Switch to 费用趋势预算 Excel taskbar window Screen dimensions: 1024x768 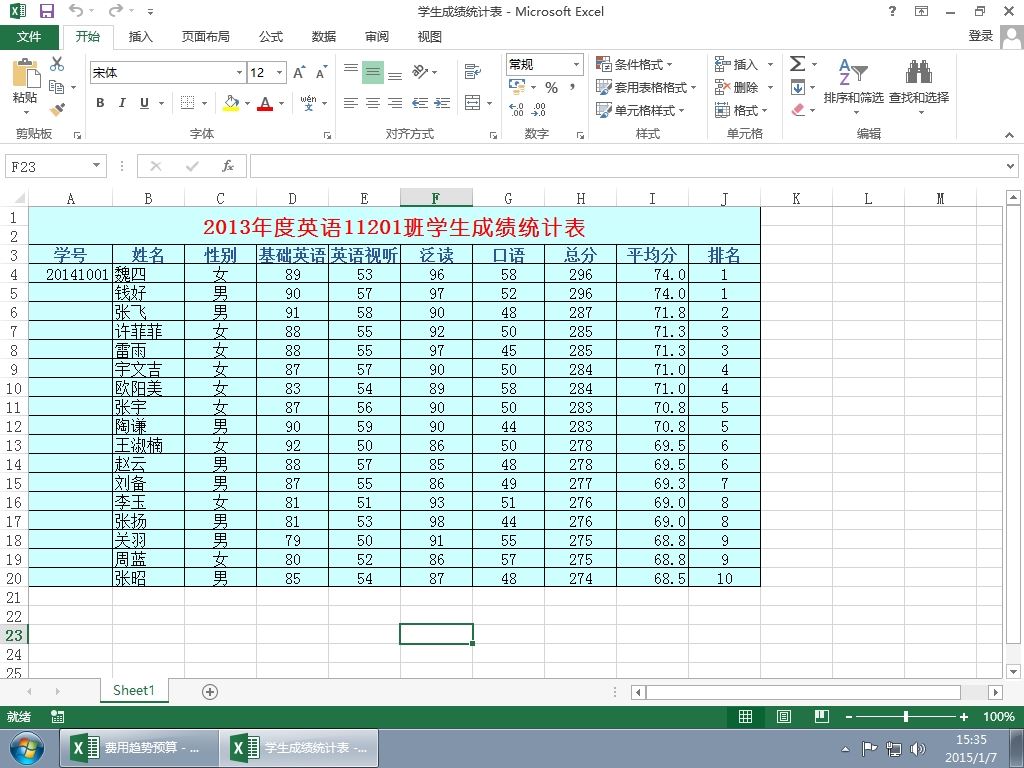tap(139, 748)
